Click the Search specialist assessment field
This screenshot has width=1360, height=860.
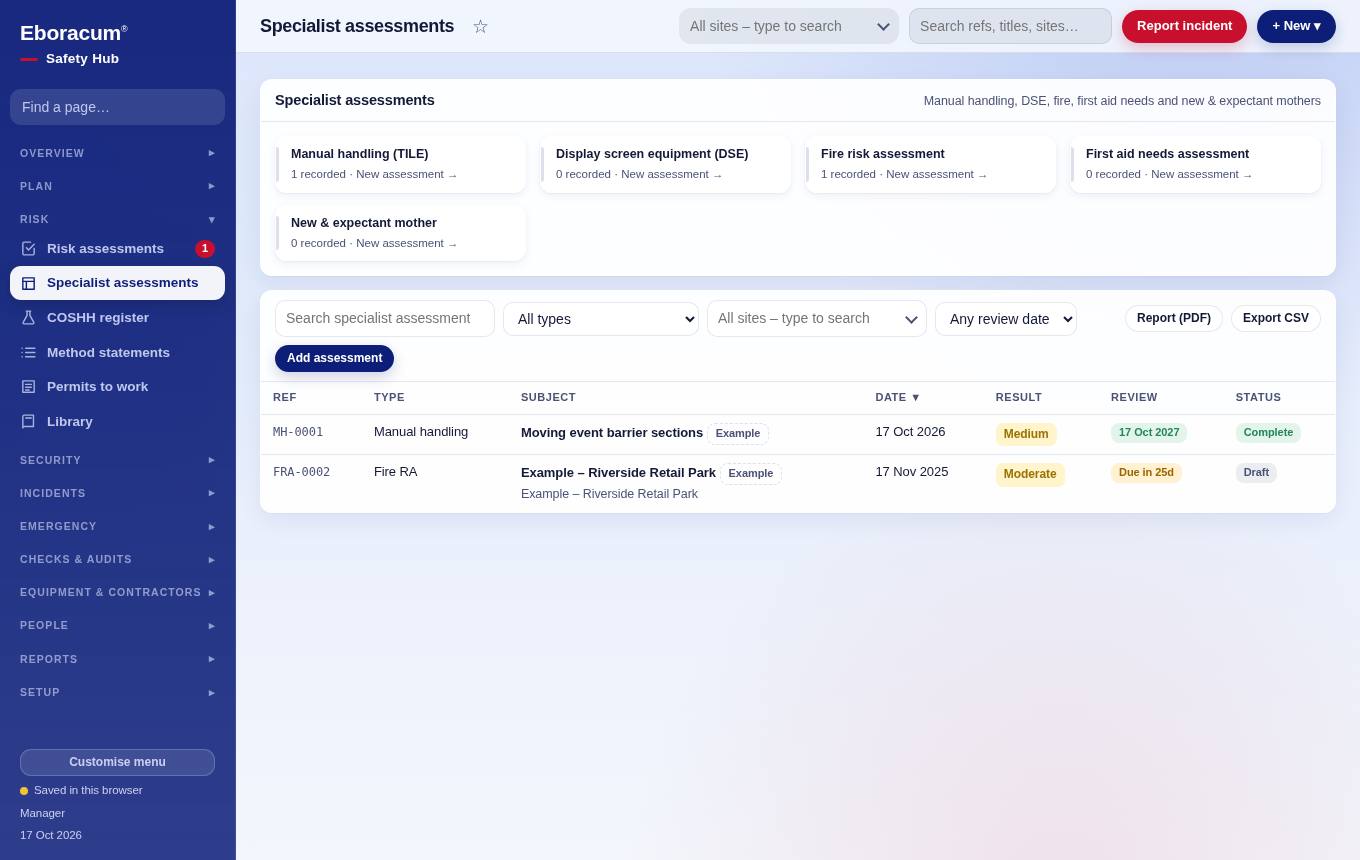point(385,318)
